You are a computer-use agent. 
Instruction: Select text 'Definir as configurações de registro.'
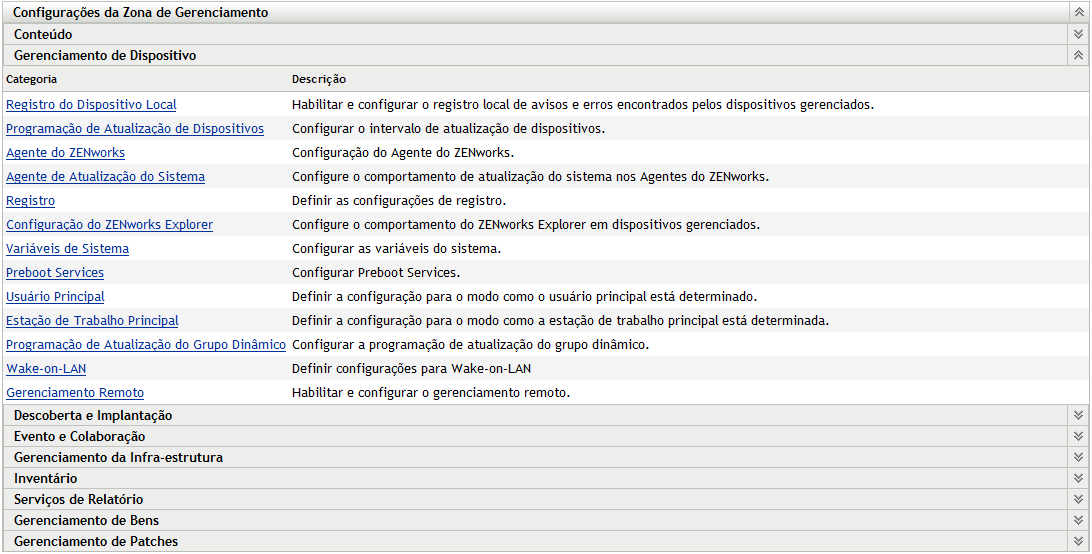[399, 201]
